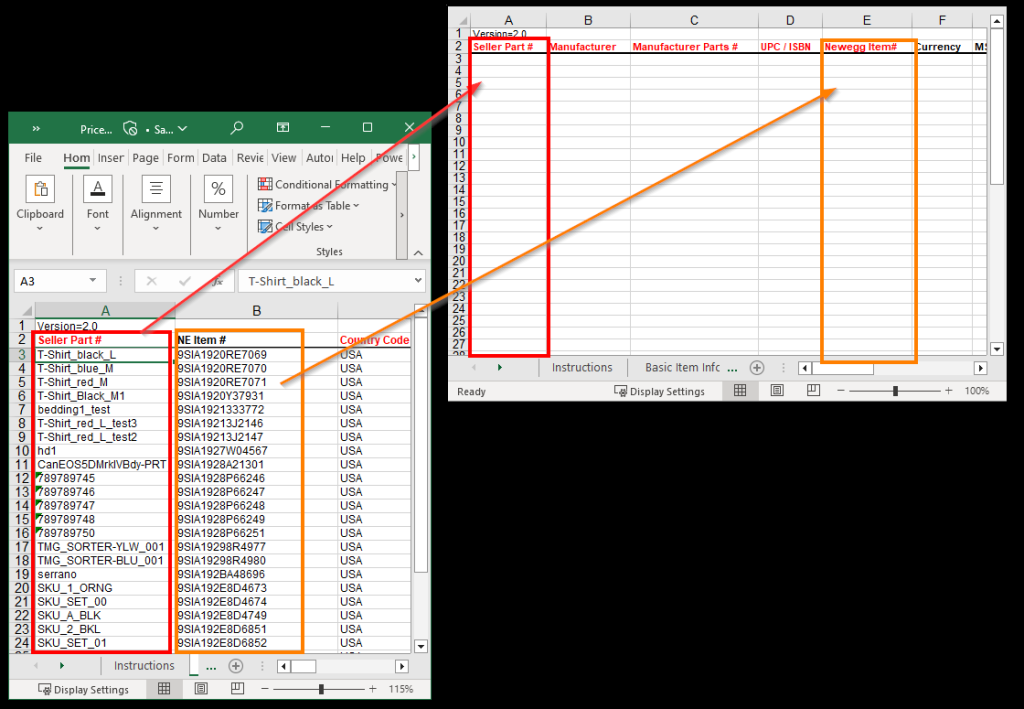Switch to the Data ribbon tab
Viewport: 1024px width, 709px height.
pyautogui.click(x=214, y=158)
